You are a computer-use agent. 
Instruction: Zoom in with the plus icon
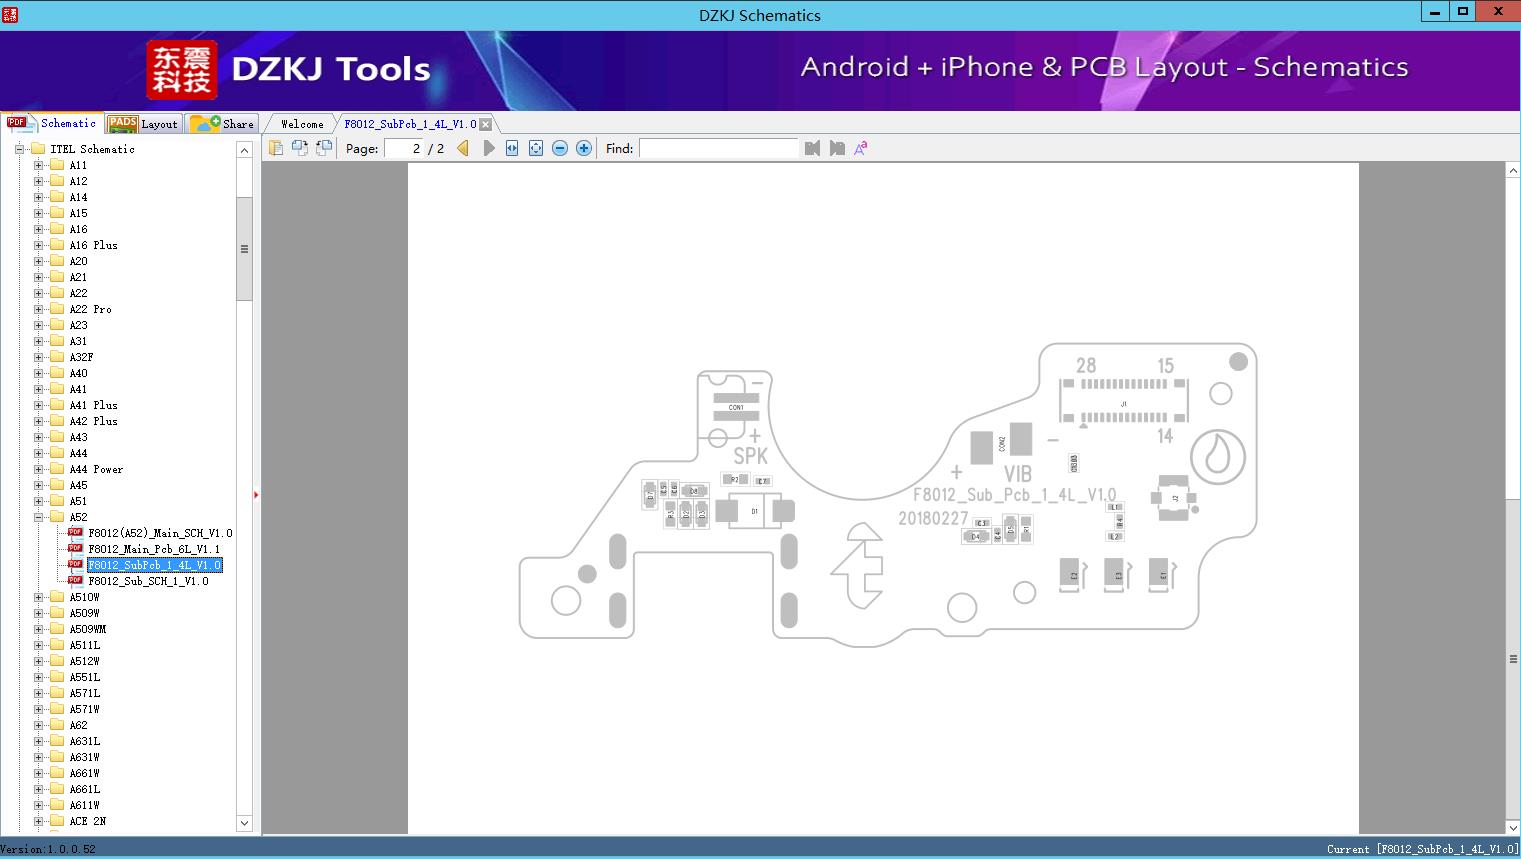[584, 148]
